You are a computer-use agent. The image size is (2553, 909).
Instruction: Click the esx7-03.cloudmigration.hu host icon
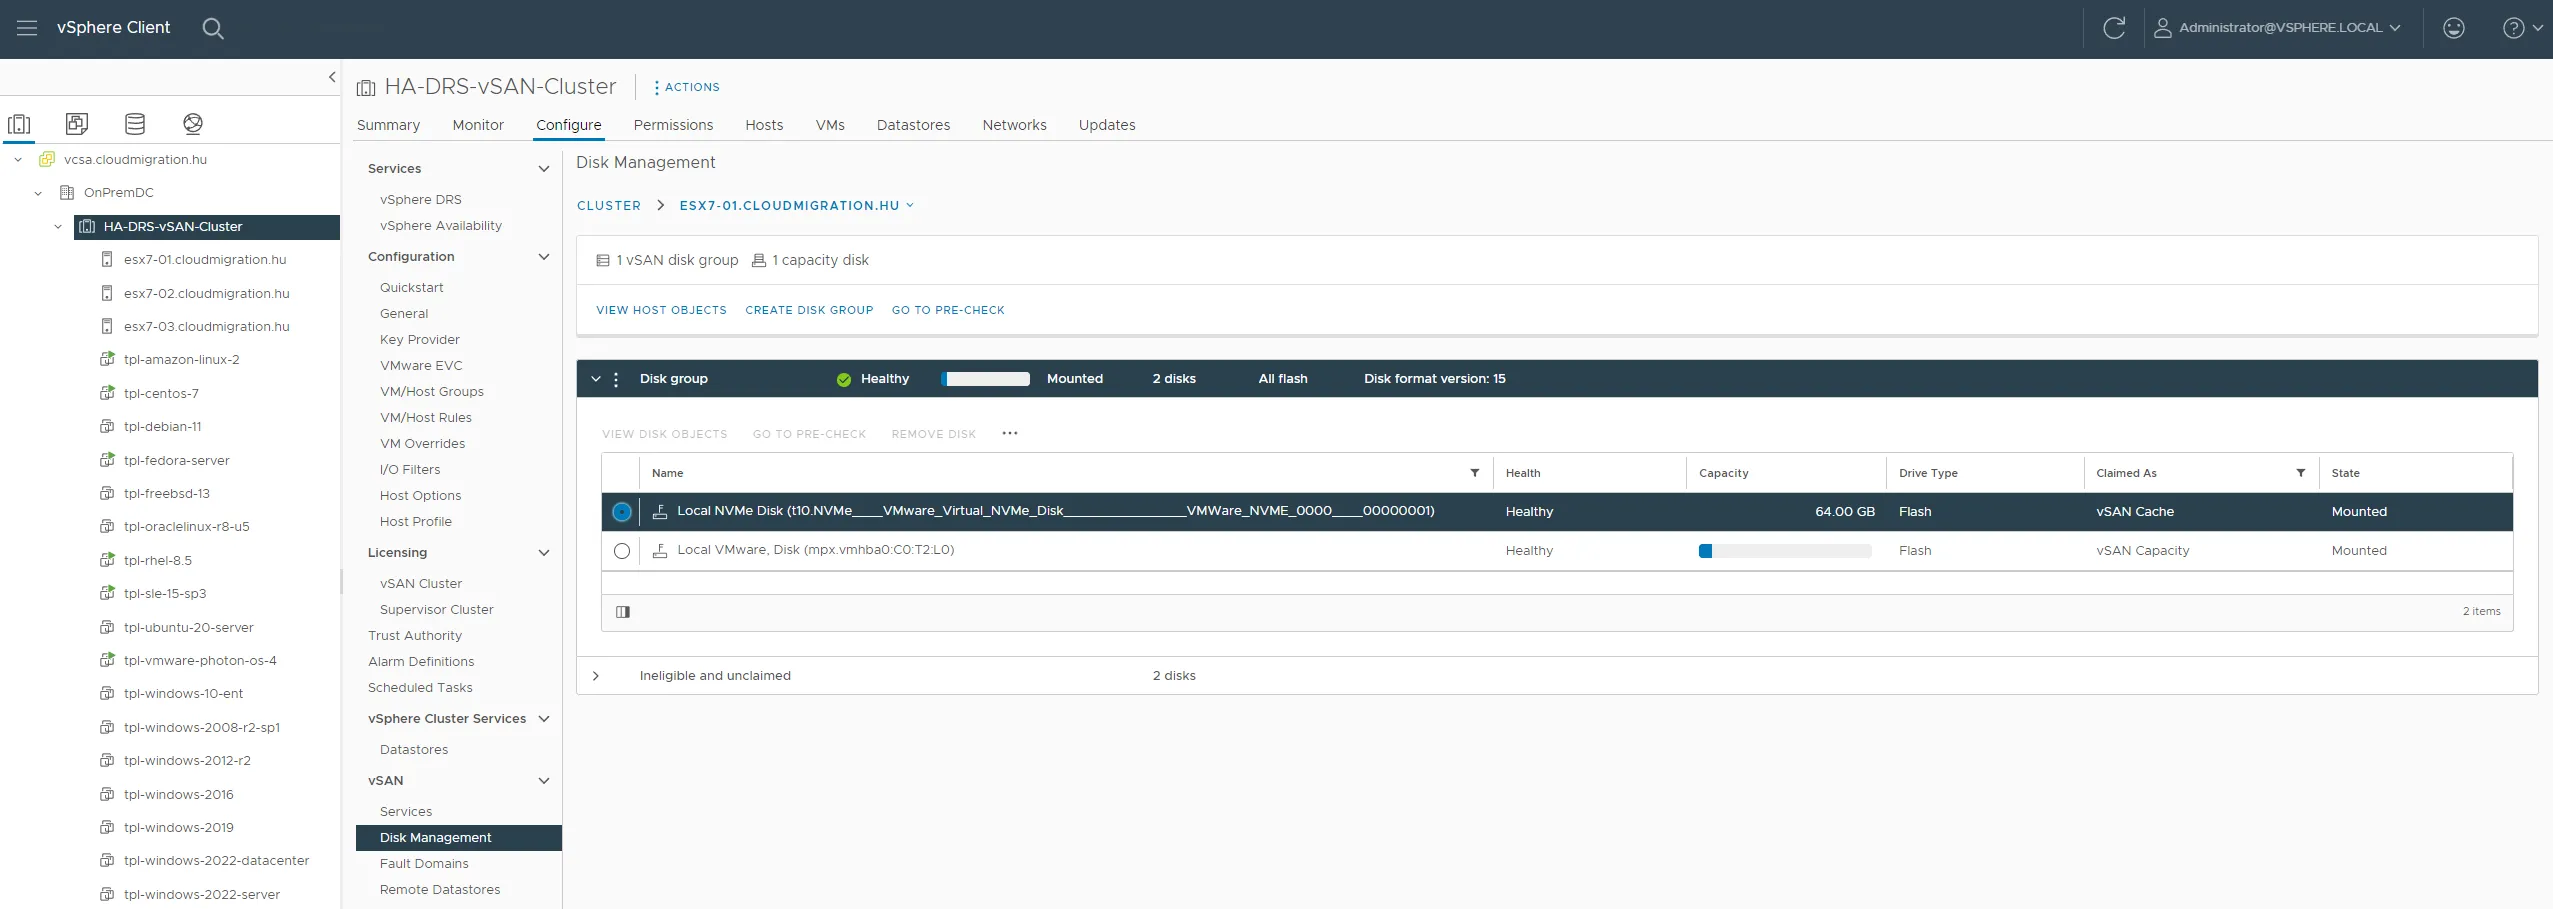(107, 326)
